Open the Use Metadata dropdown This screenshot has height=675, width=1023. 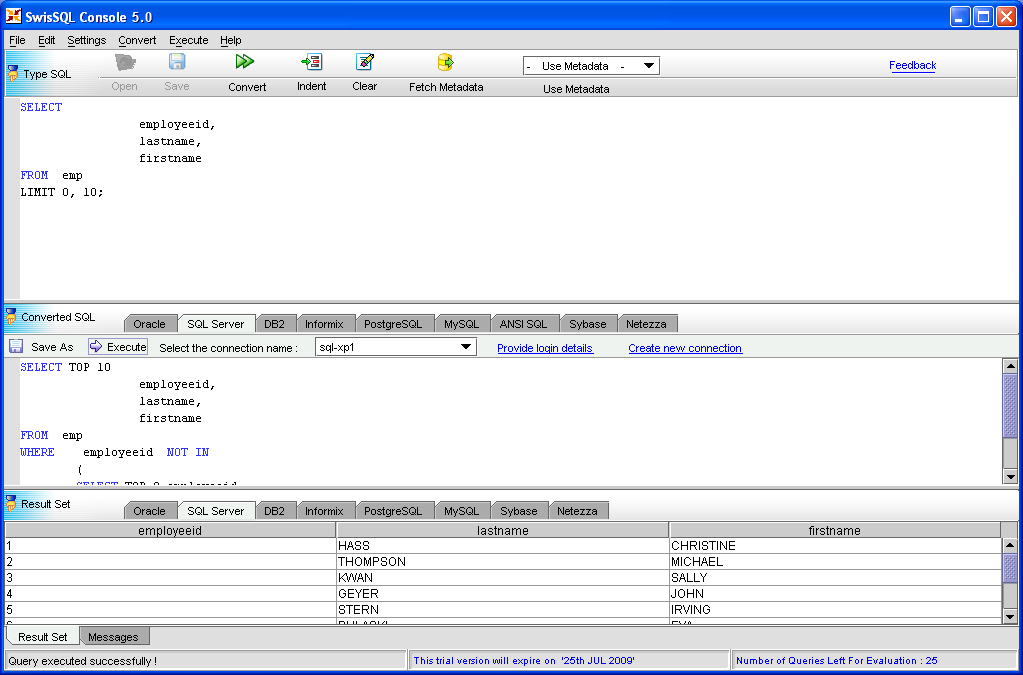pyautogui.click(x=591, y=66)
